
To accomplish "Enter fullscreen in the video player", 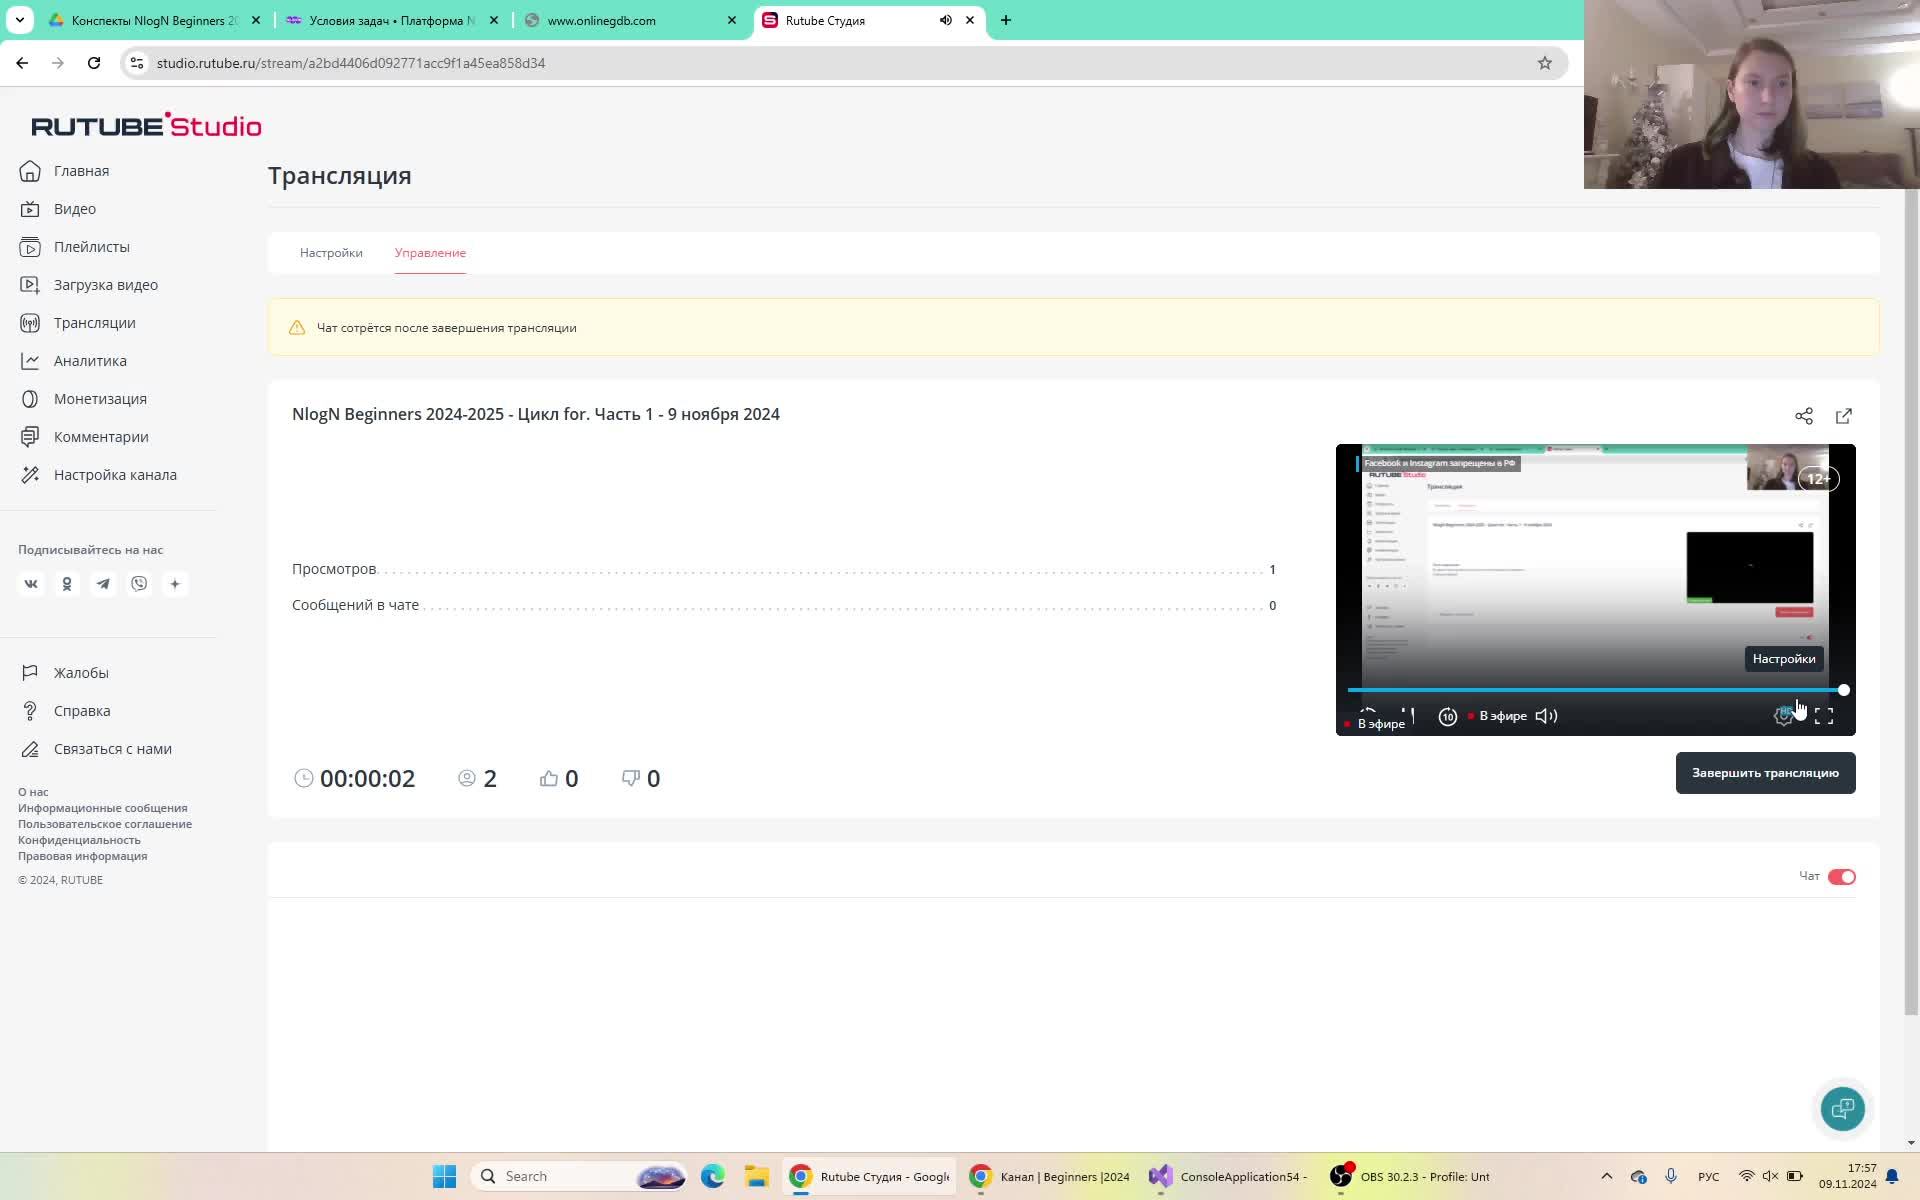I will click(1824, 716).
